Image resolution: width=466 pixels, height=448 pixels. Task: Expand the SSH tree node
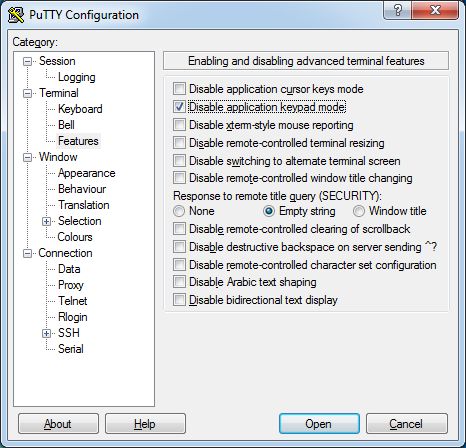point(47,334)
